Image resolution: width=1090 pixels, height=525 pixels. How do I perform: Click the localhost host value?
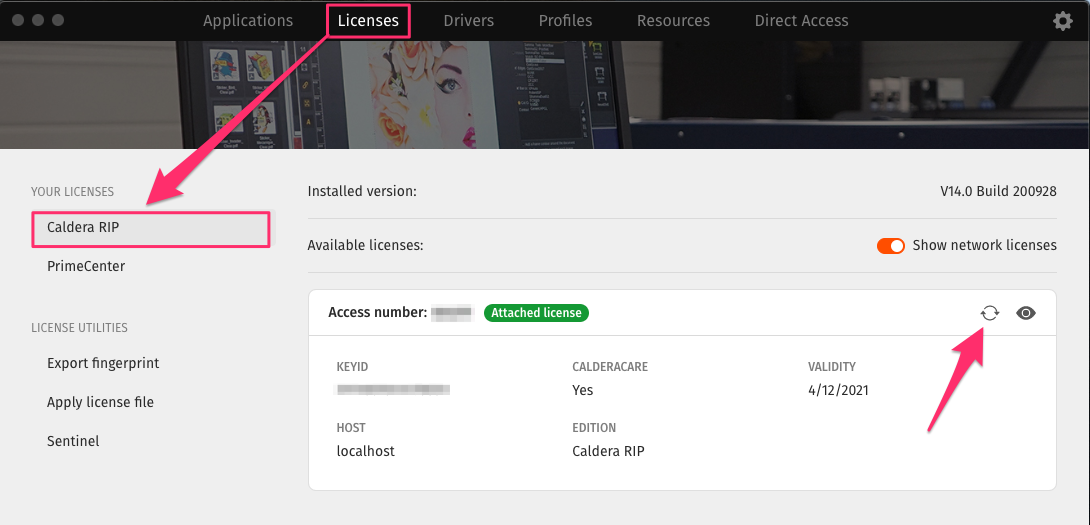pyautogui.click(x=366, y=451)
